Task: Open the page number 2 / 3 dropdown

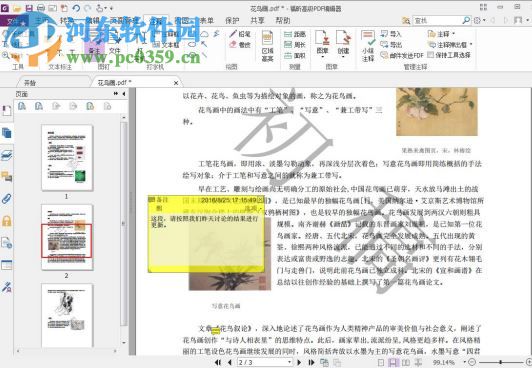Action: 290,362
